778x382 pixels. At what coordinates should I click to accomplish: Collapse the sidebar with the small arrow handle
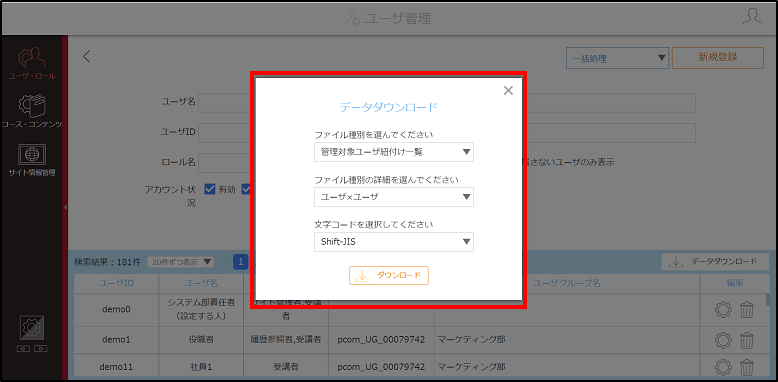65,207
